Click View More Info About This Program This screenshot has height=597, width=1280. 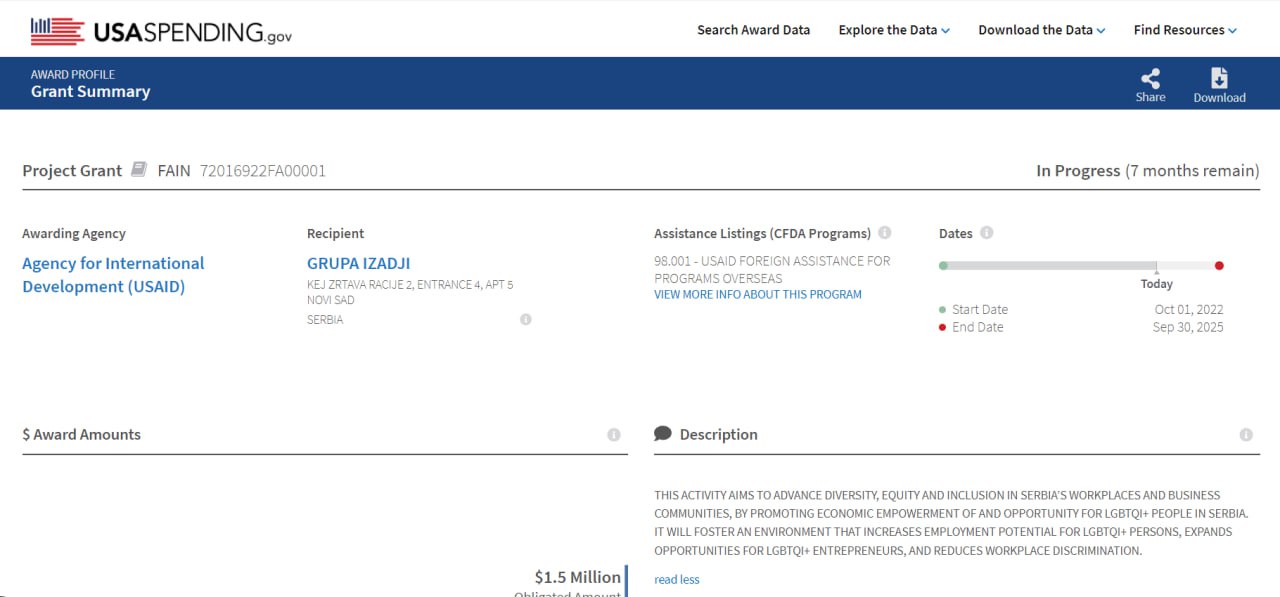coord(757,295)
